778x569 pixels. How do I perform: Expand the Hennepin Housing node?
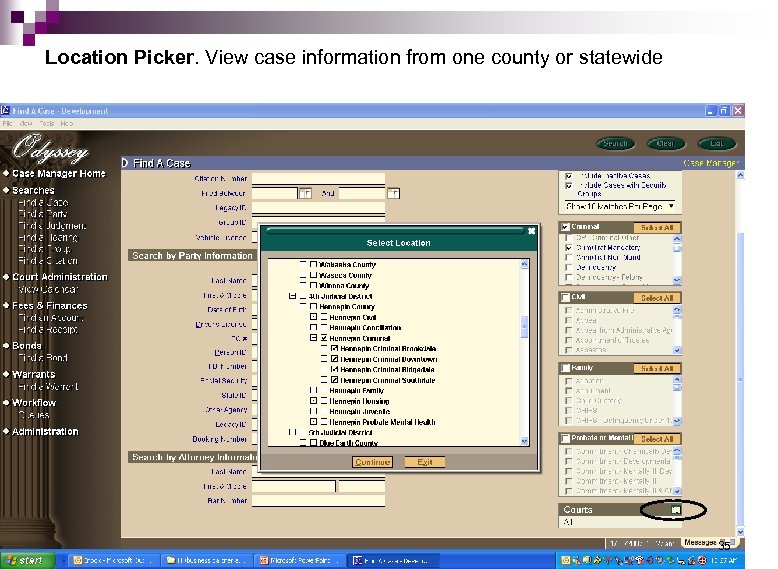[x=313, y=401]
